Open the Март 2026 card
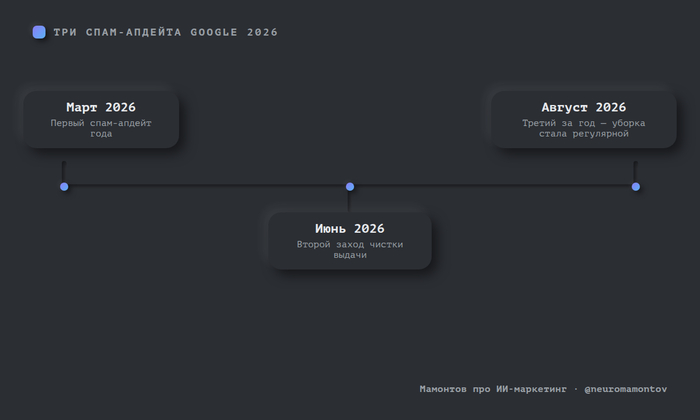Screen dimensions: 700x420 click(101, 120)
